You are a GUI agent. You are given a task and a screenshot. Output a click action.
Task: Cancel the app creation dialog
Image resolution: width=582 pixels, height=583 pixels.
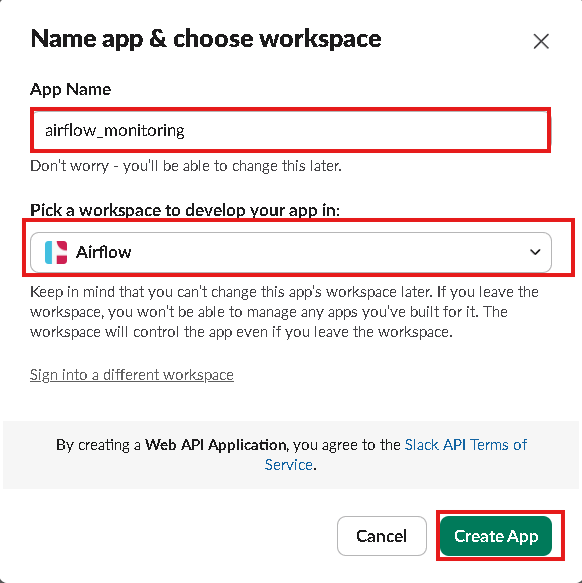(x=382, y=536)
